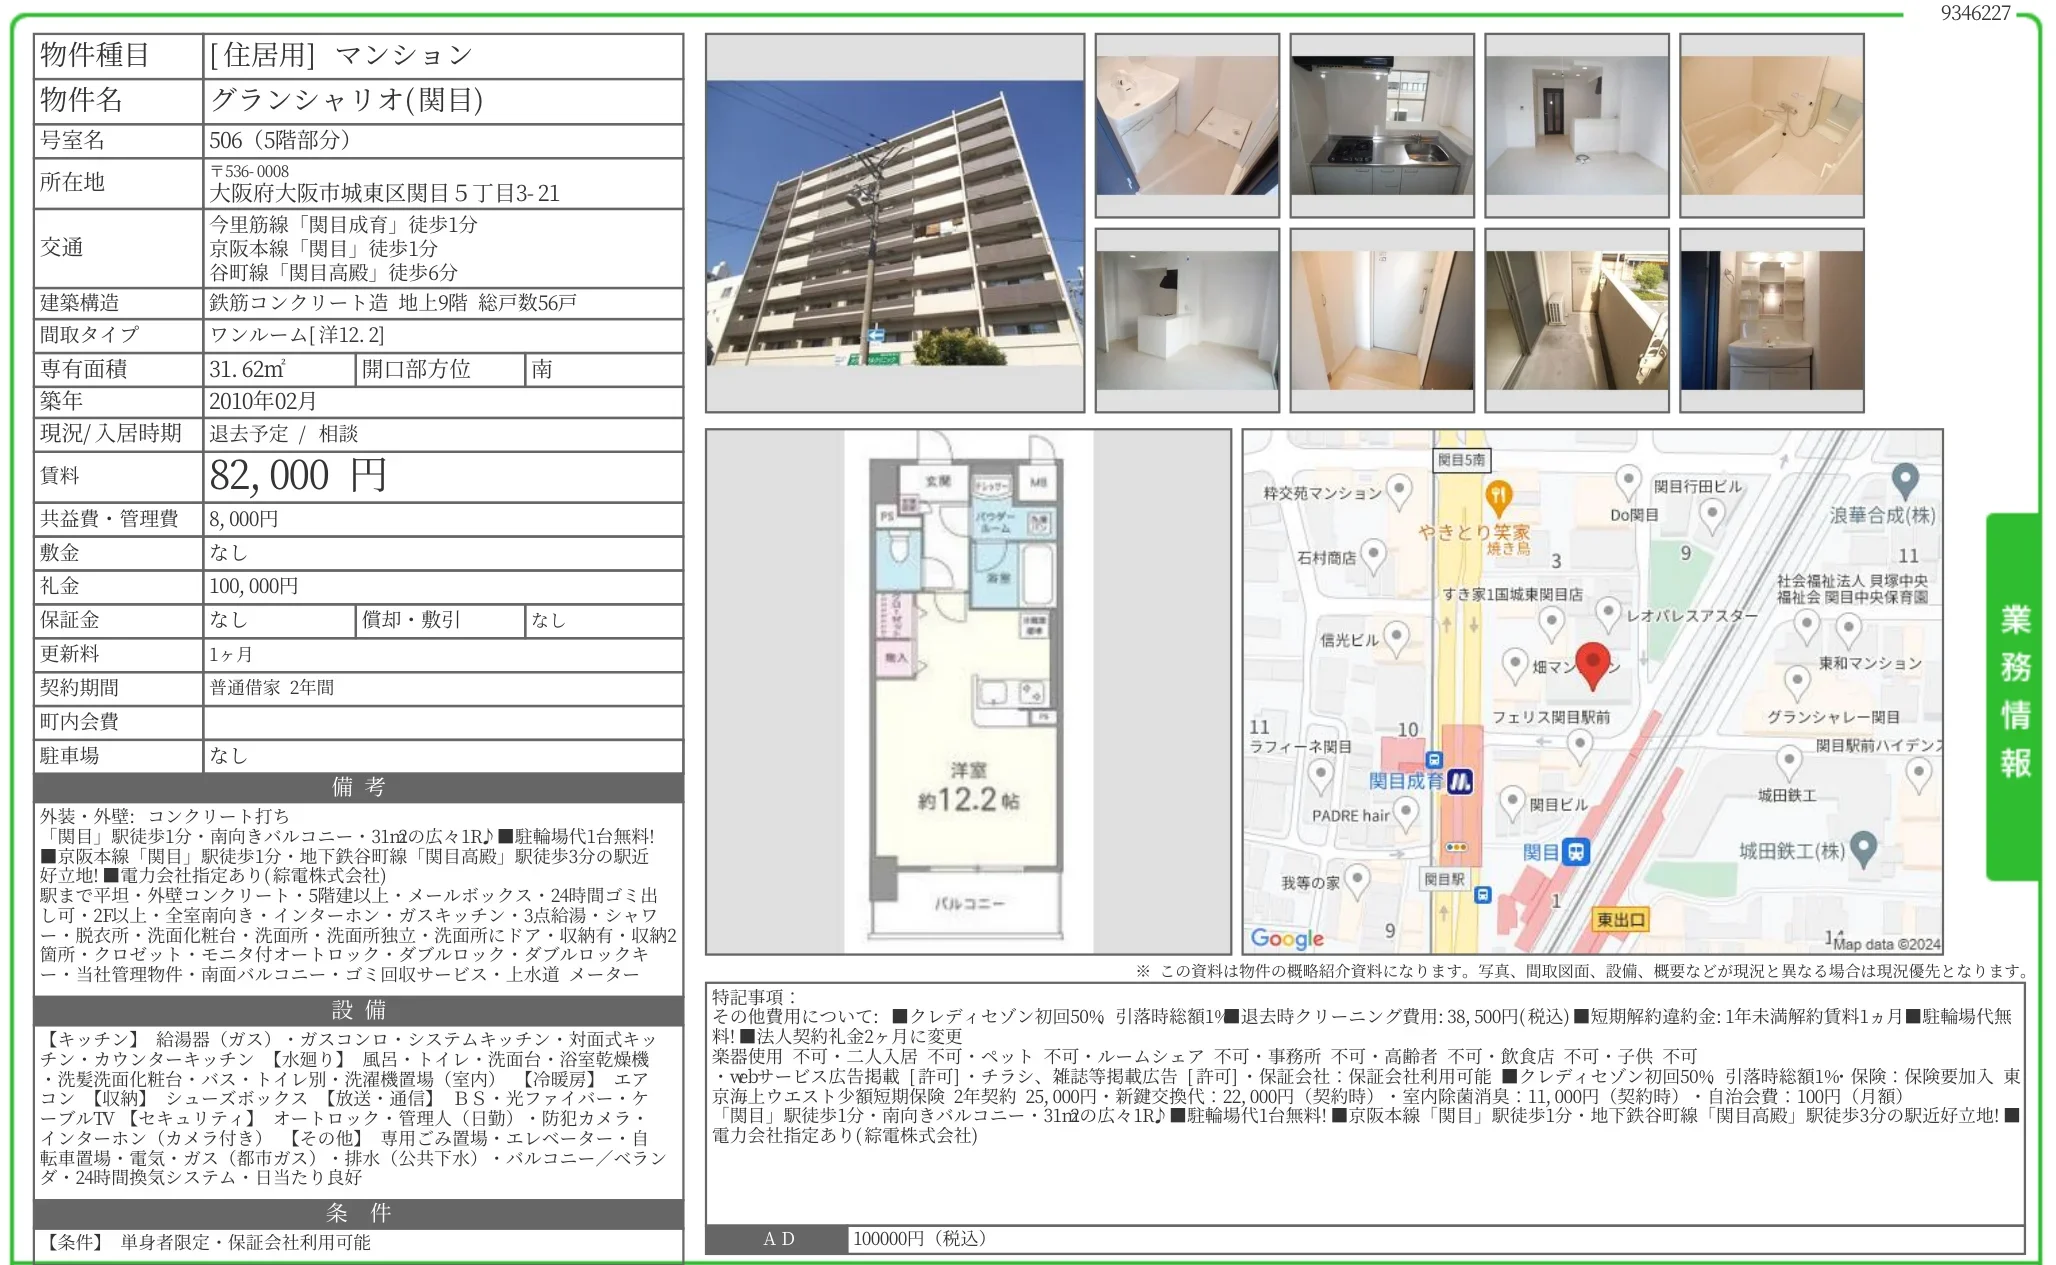Screen dimensions: 2056x1265
Task: Click the 関目 train station icon
Action: (x=1576, y=852)
